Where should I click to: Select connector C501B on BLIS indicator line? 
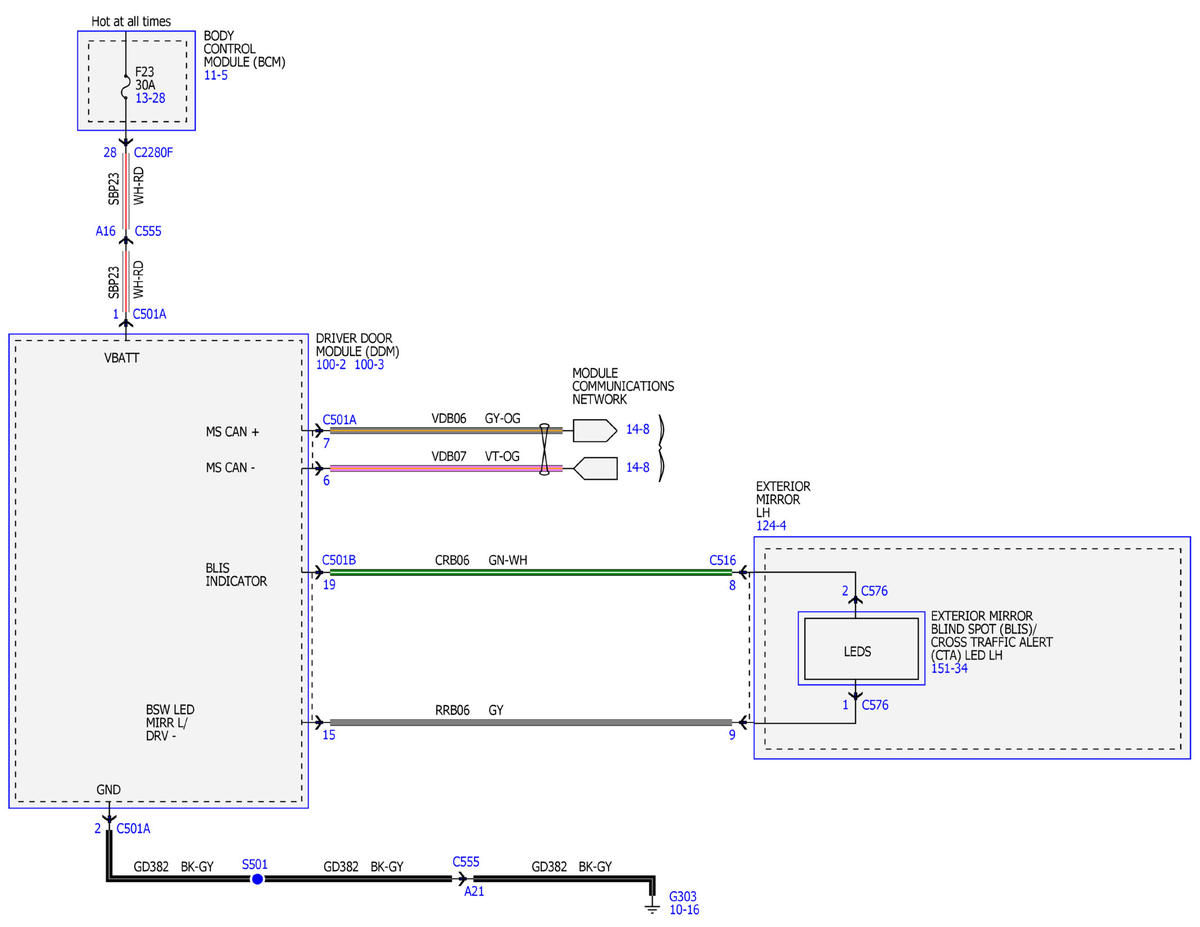340,561
